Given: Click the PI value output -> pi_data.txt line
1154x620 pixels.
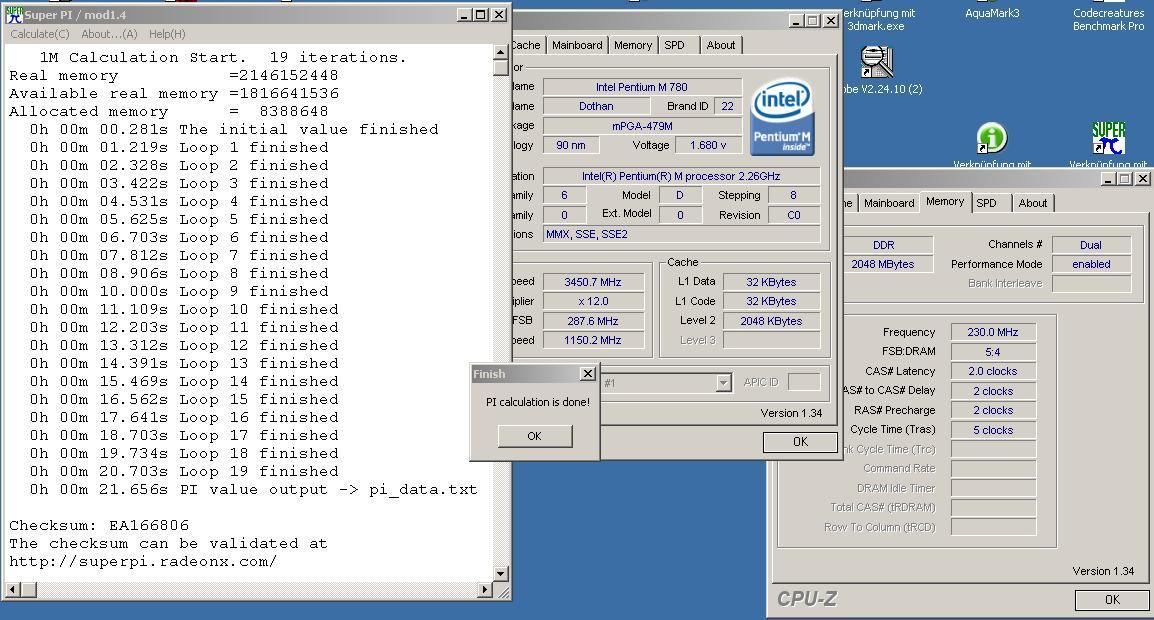Looking at the screenshot, I should coord(254,490).
